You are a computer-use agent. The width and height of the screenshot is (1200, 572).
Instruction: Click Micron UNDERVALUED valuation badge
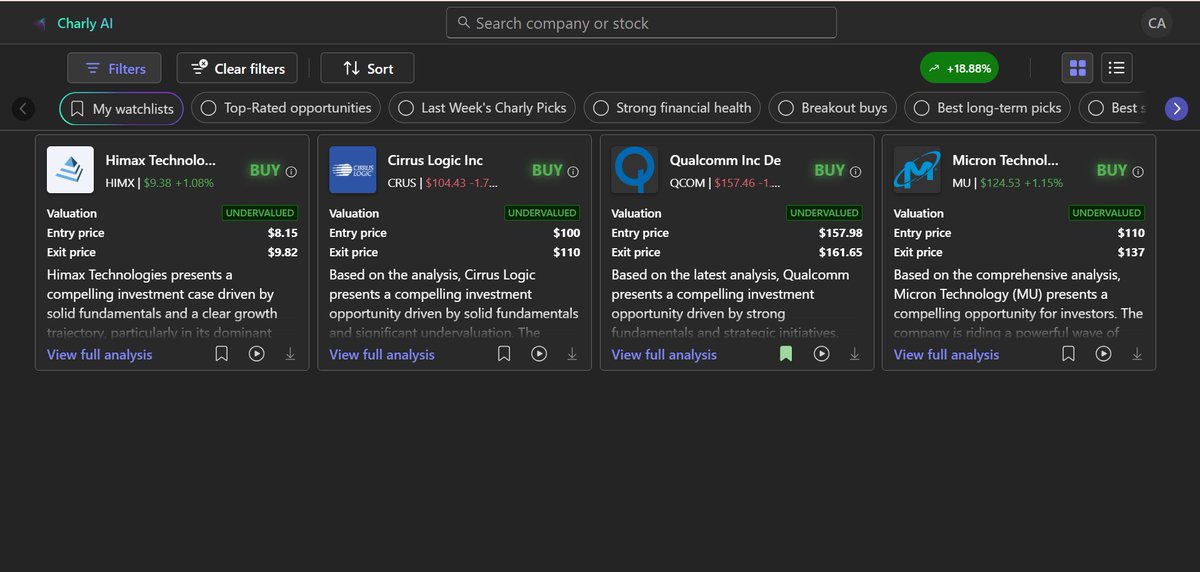pos(1107,213)
